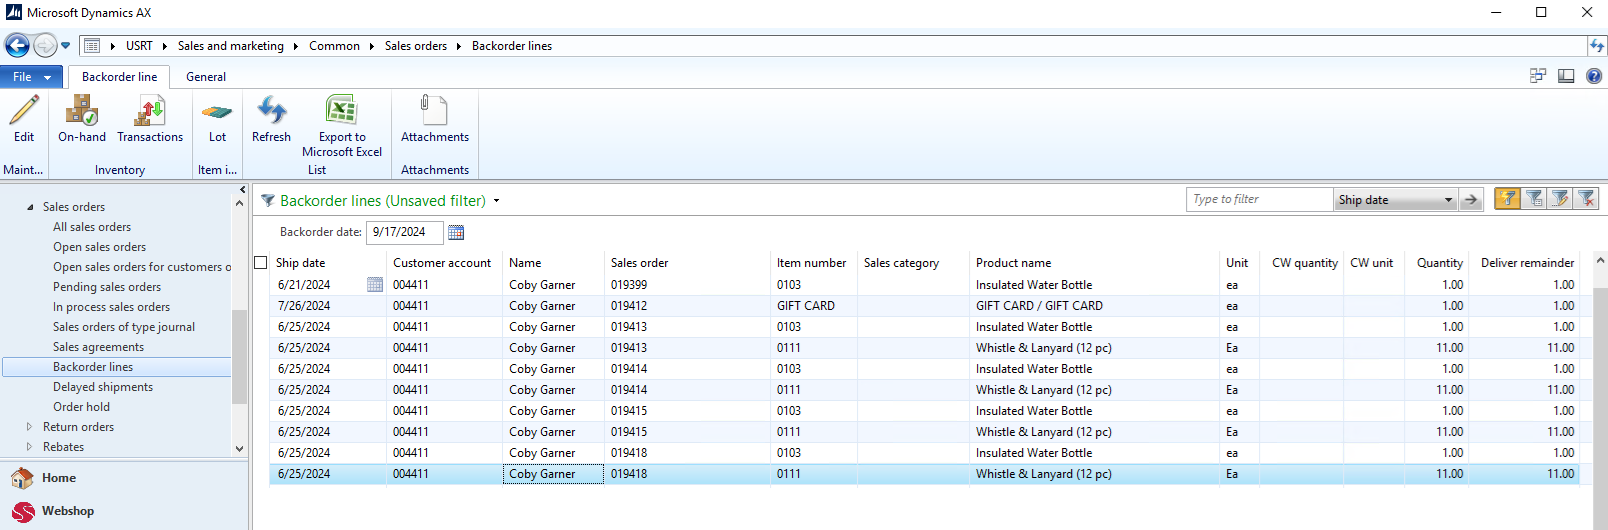This screenshot has height=530, width=1608.
Task: Open the File menu dropdown
Action: coord(31,76)
